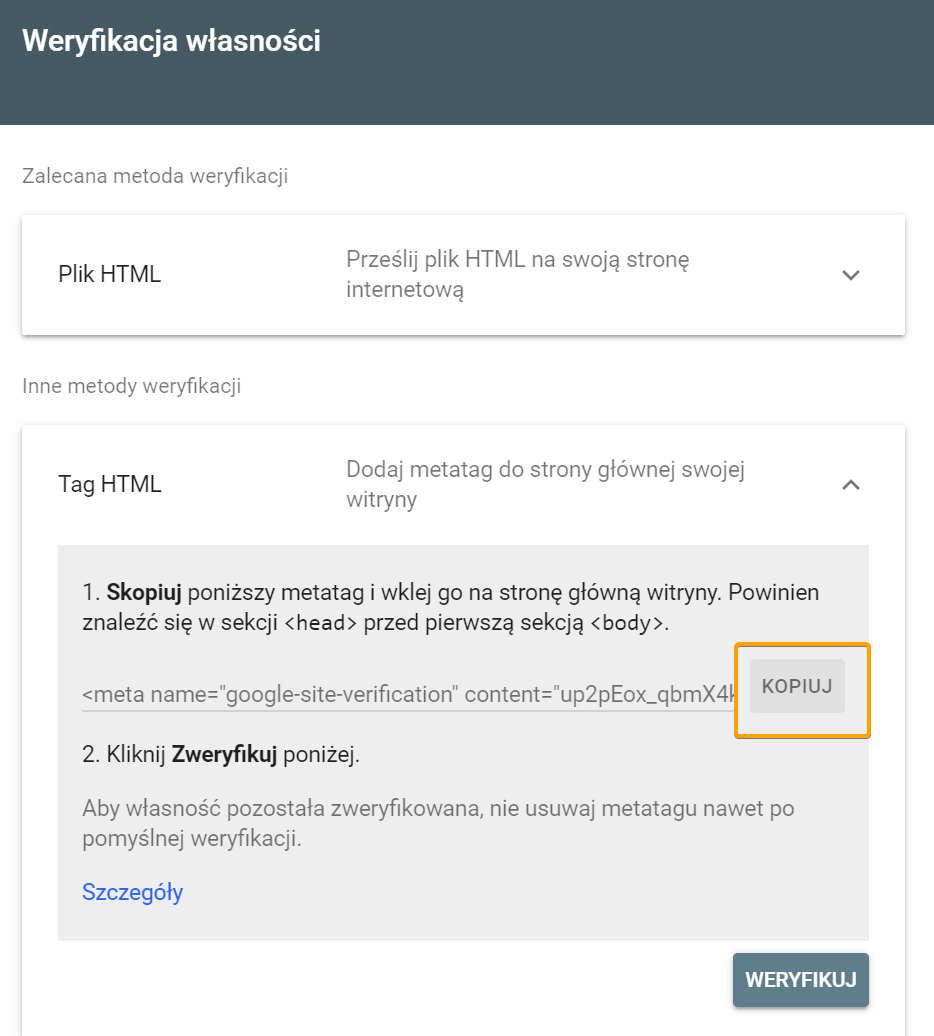The image size is (934, 1036).
Task: Click 'Zalecana metoda weryfikacji' section label
Action: [x=155, y=176]
